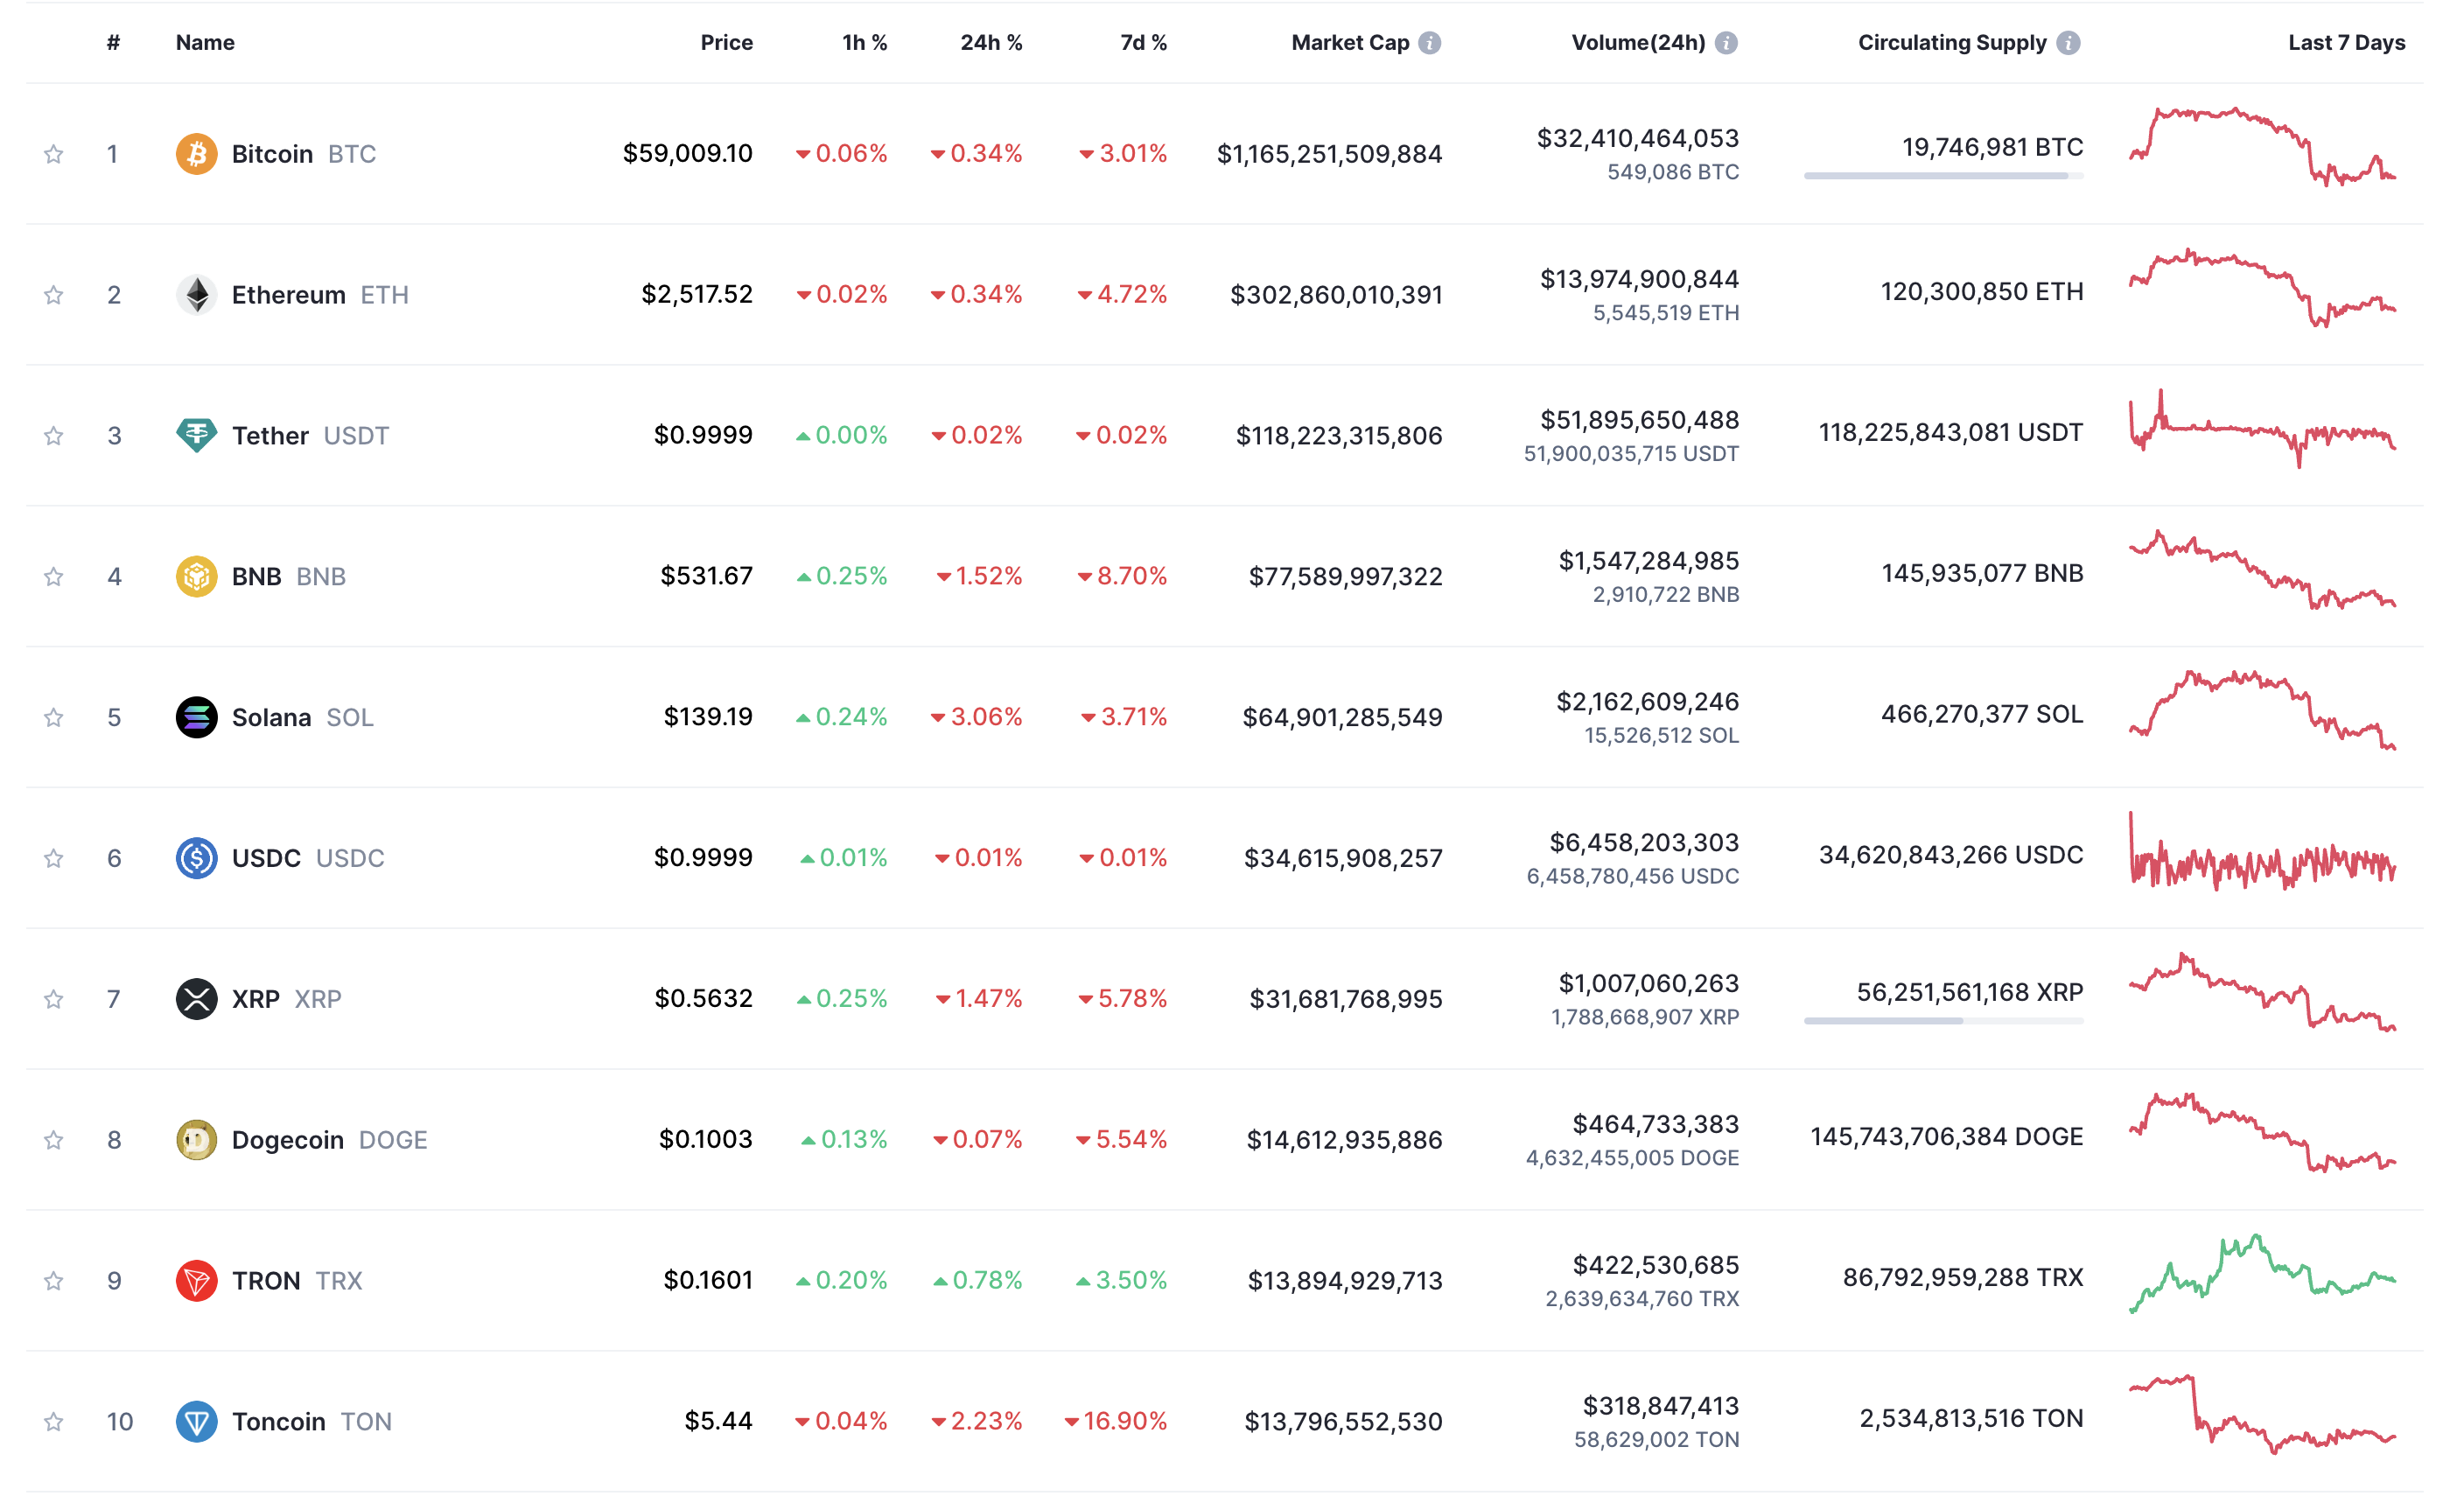The width and height of the screenshot is (2464, 1496).
Task: Toggle the watchlist star for BNB
Action: 54,577
